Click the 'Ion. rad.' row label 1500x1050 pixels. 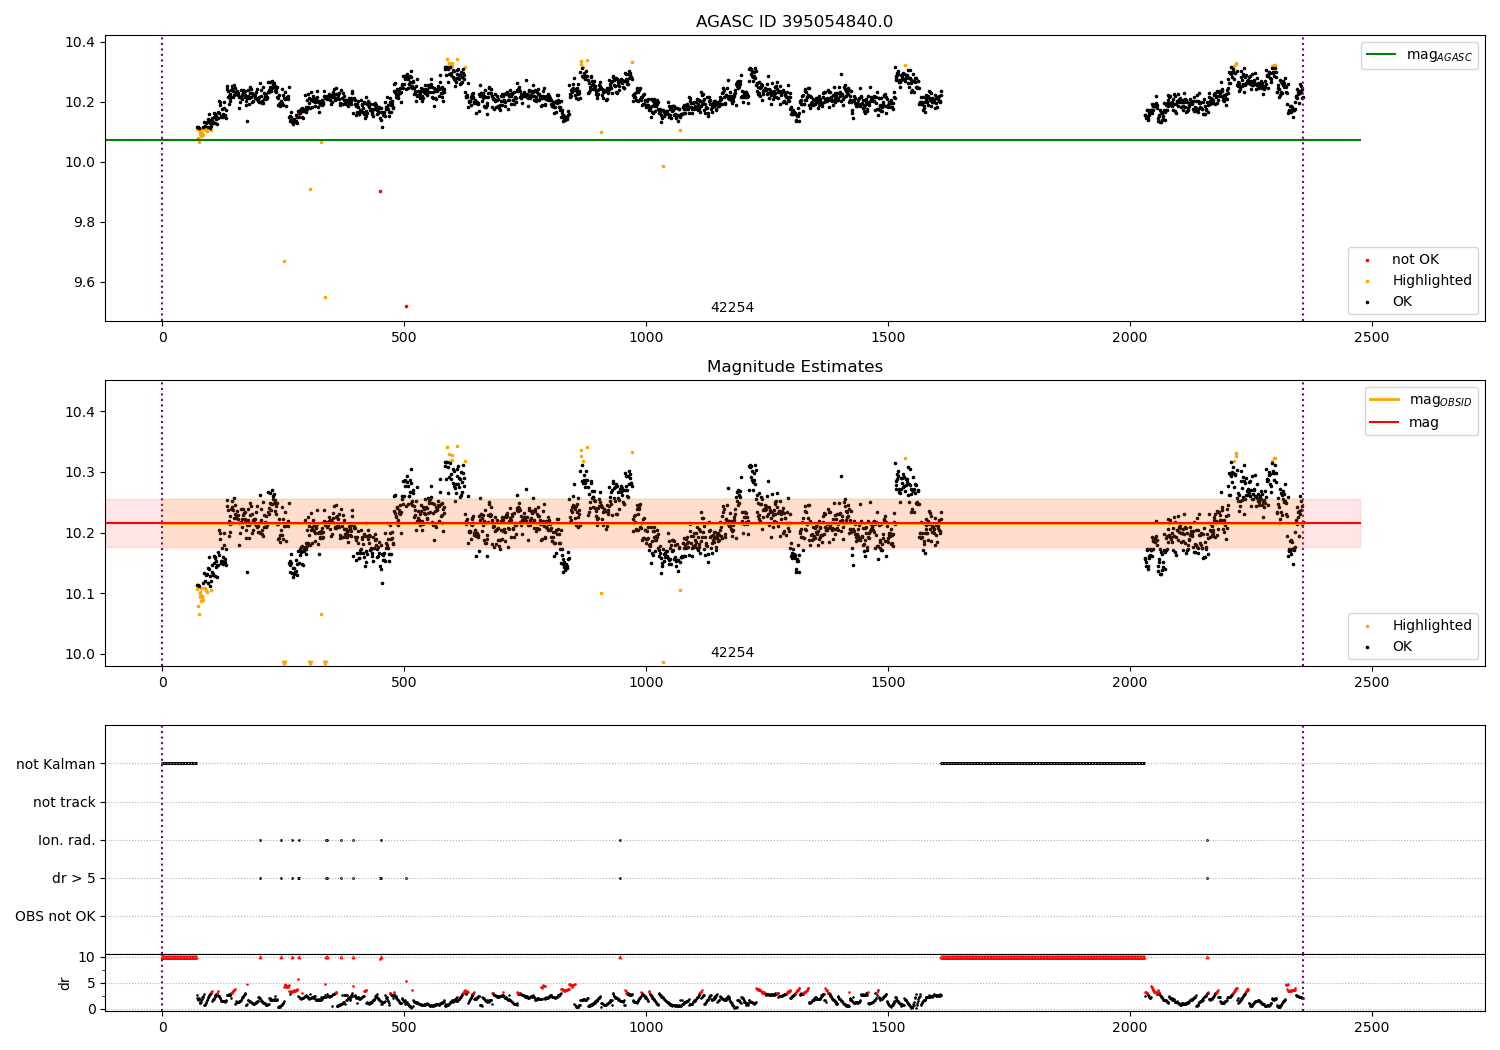[67, 840]
